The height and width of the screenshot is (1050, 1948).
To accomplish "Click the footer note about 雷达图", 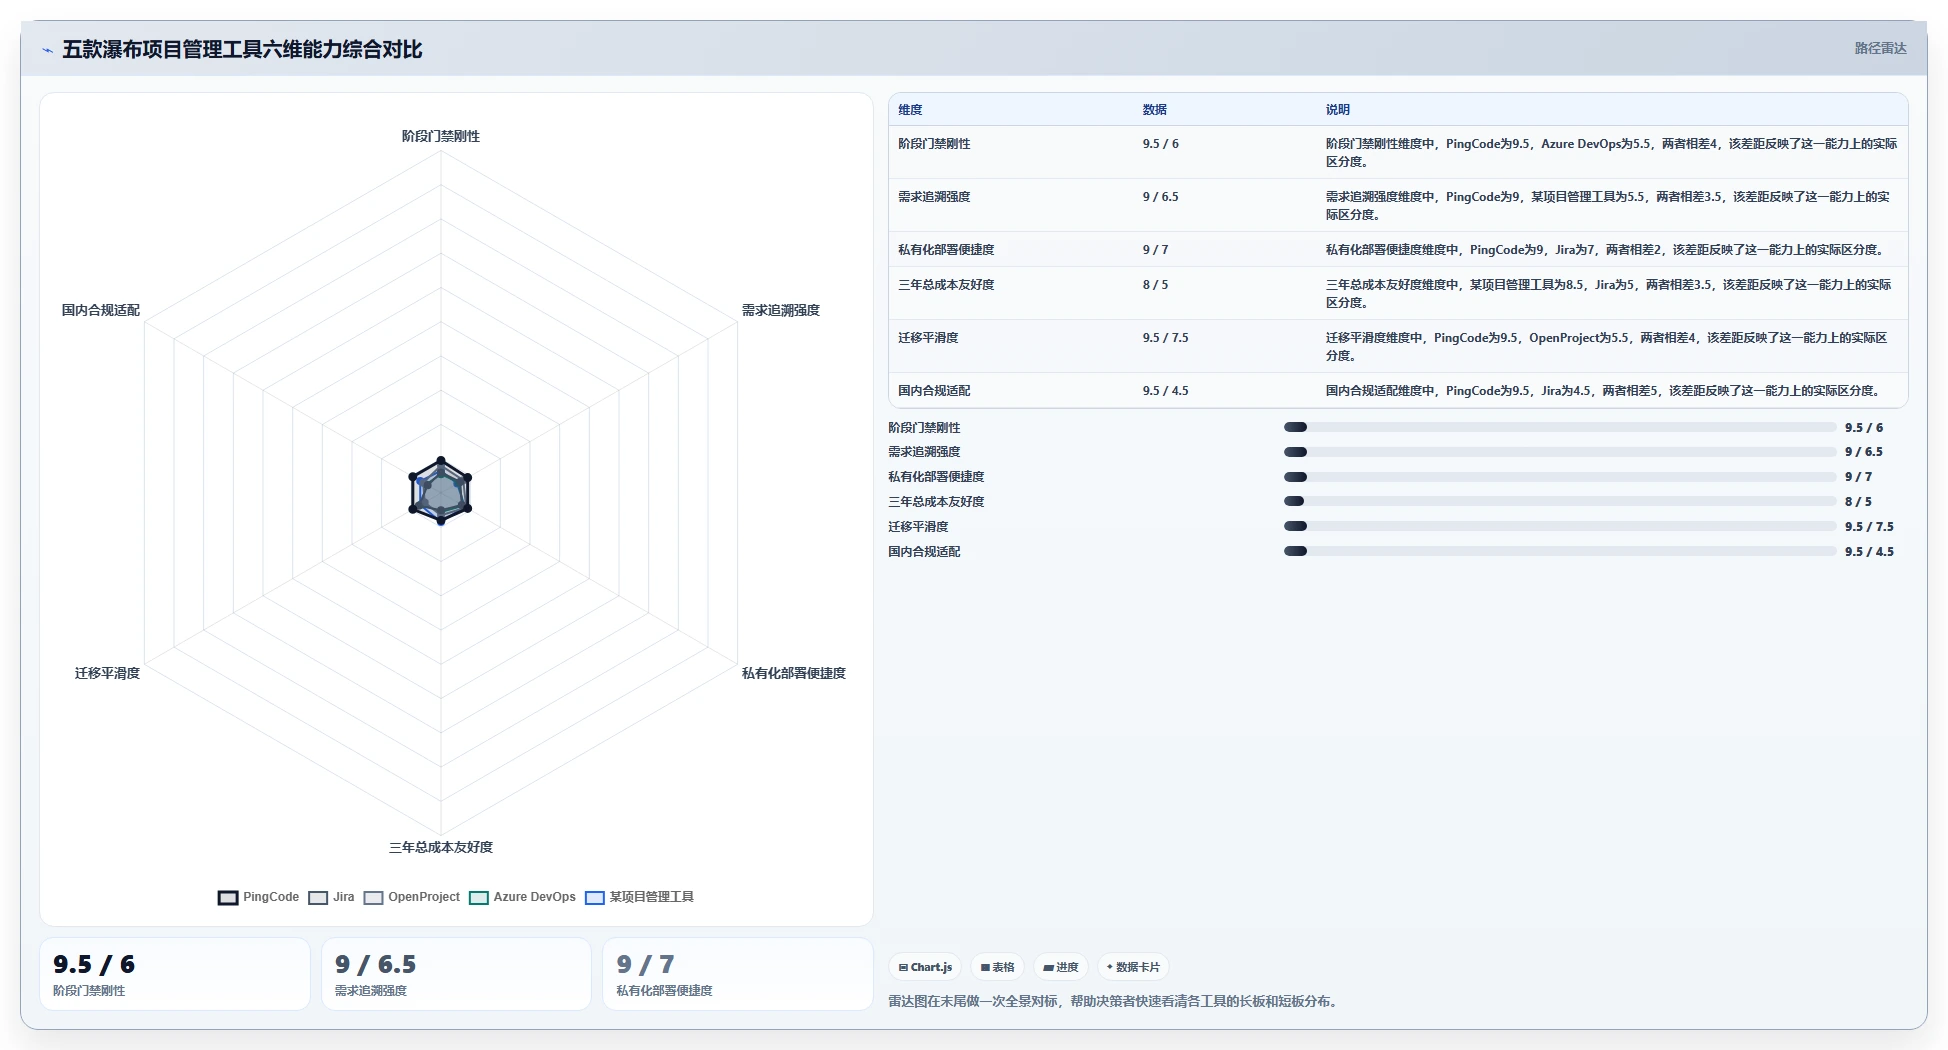I will (1115, 1001).
